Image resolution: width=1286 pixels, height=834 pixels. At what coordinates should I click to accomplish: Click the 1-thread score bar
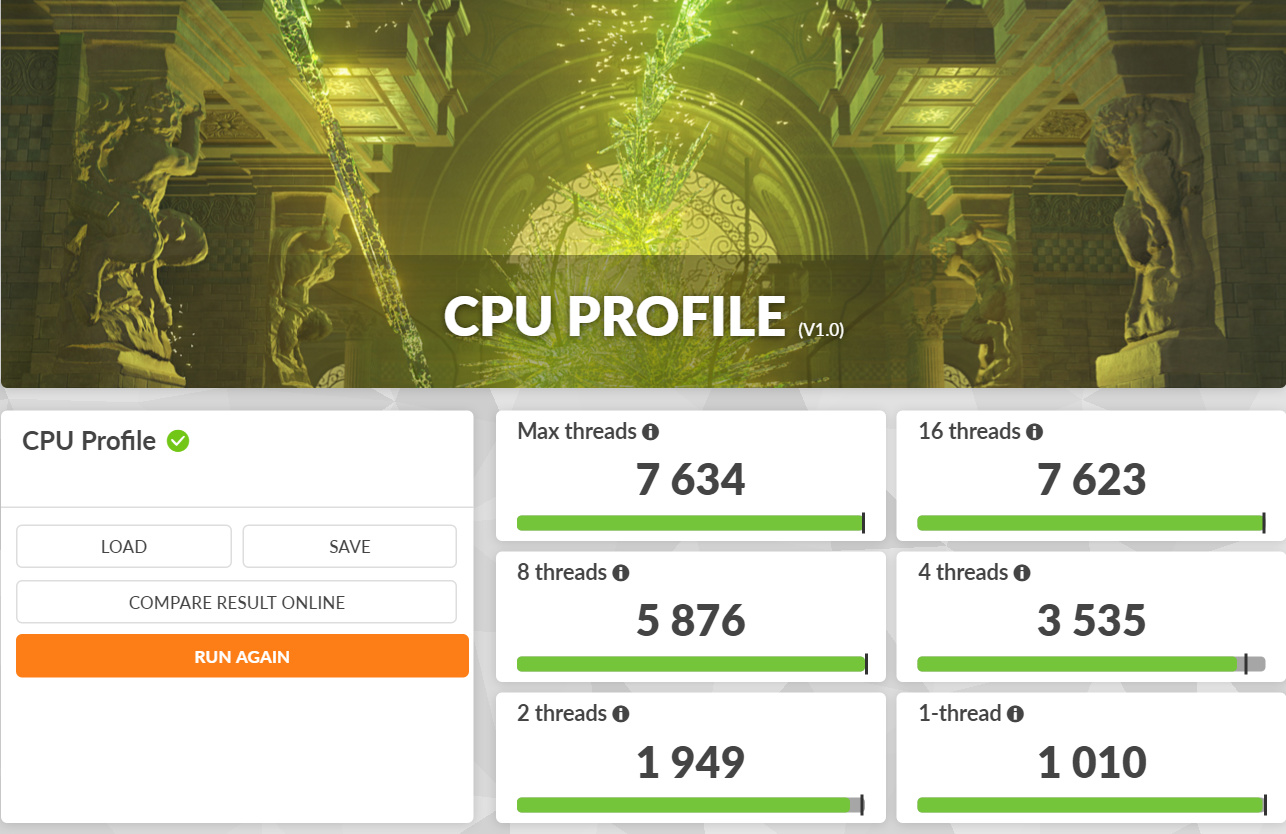click(1091, 805)
